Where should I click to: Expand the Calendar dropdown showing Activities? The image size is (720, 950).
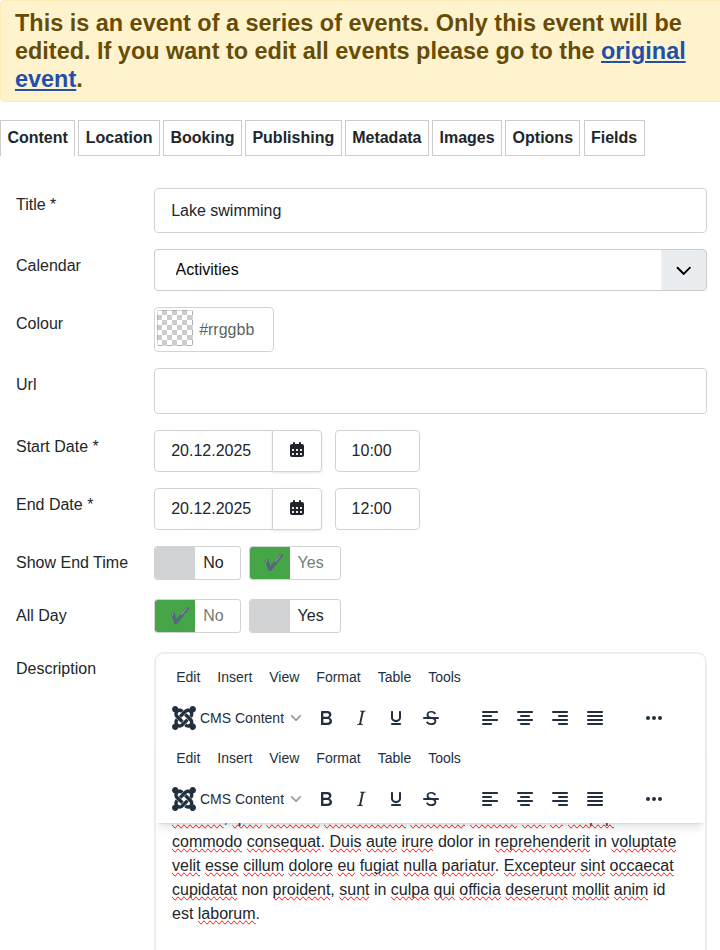[684, 270]
